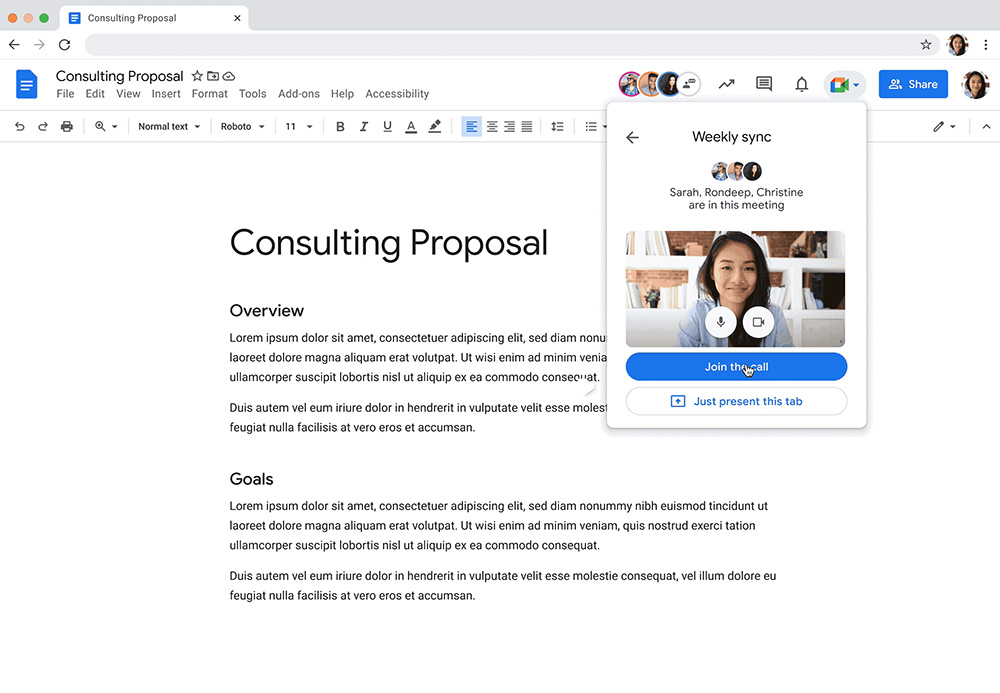Open line spacing options
The height and width of the screenshot is (693, 1000).
(x=557, y=126)
